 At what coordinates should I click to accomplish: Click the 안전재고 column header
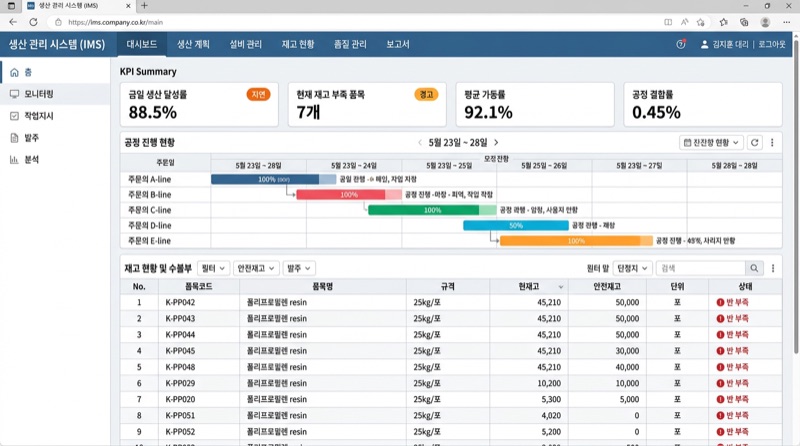tap(607, 287)
